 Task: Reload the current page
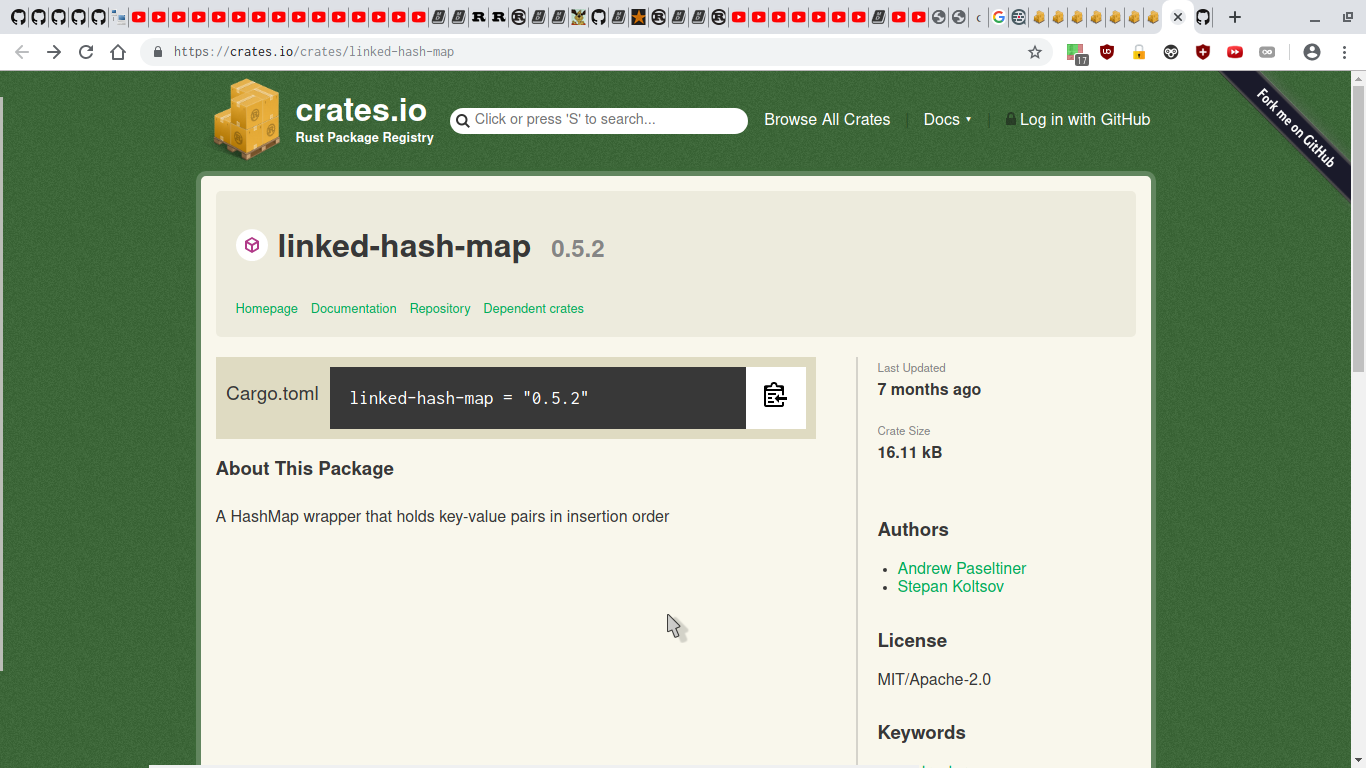[x=86, y=52]
